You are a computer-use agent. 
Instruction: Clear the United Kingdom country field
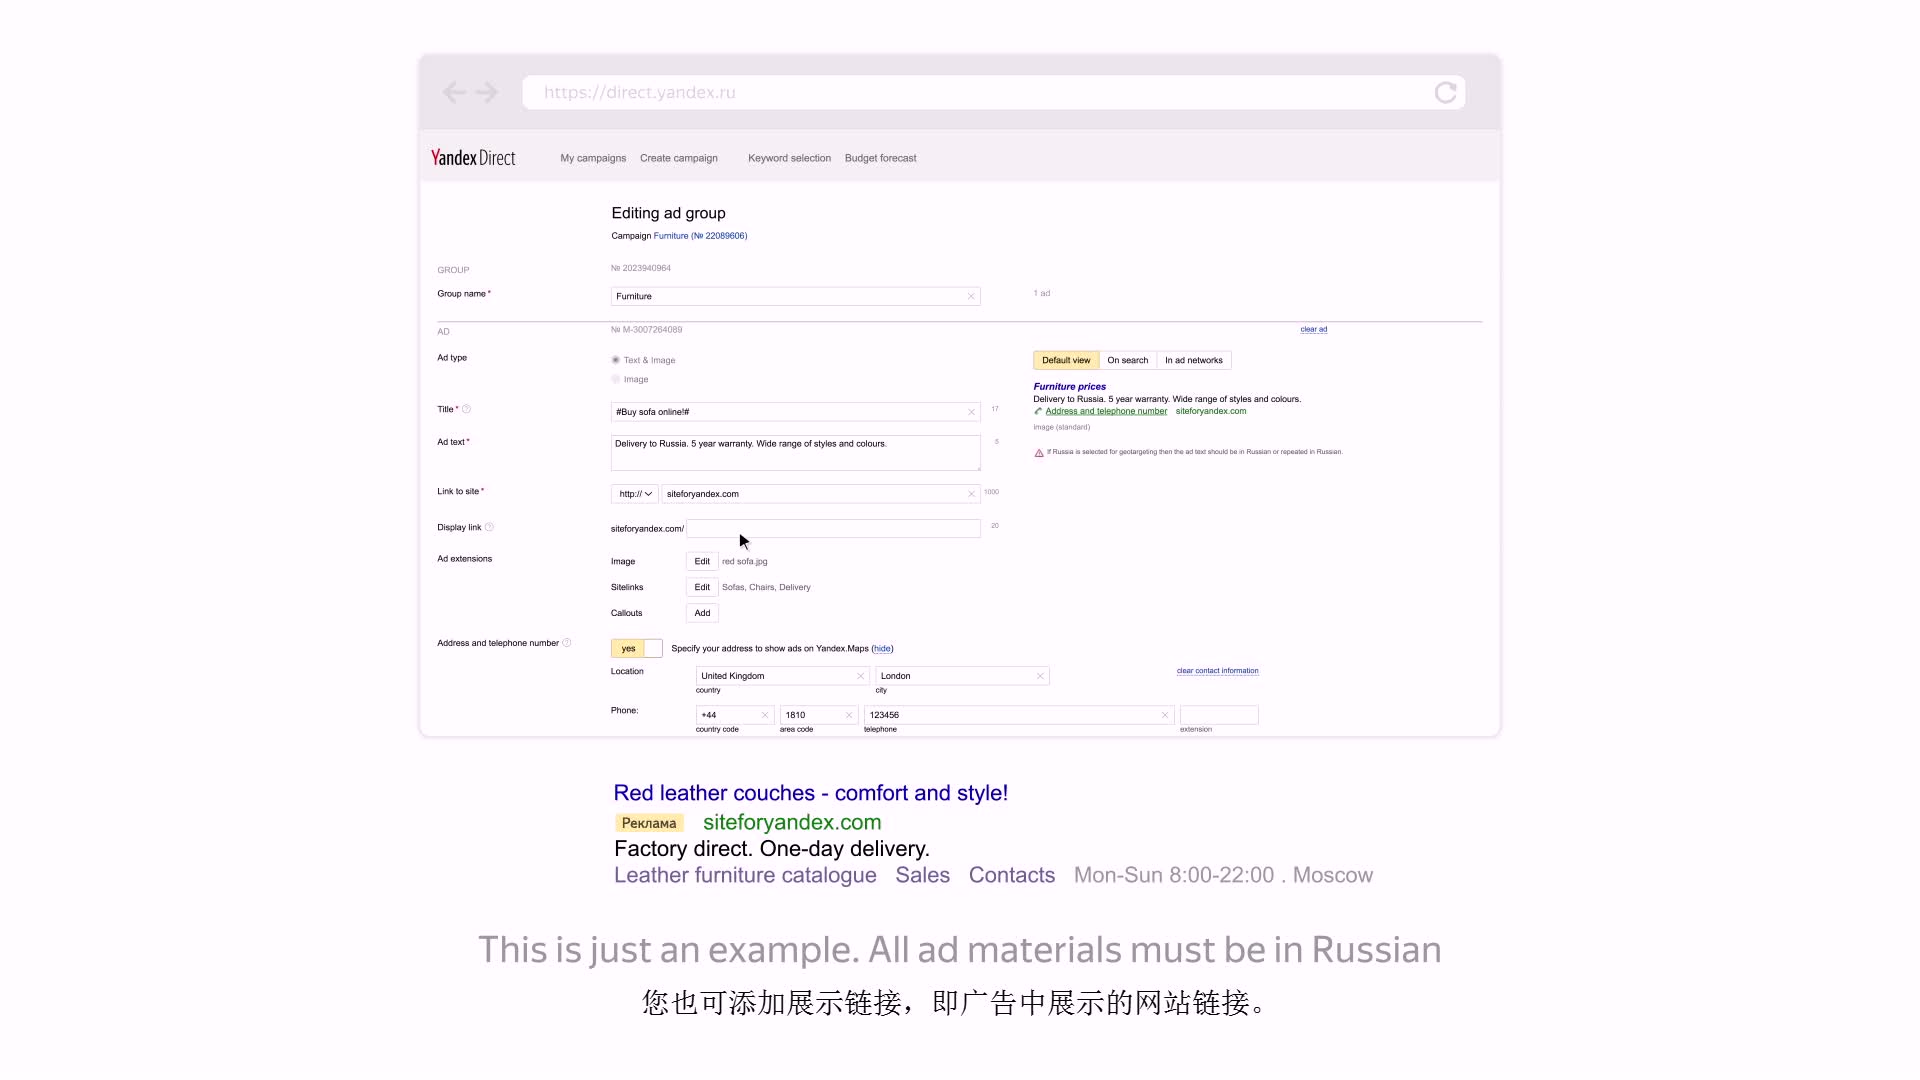tap(860, 676)
